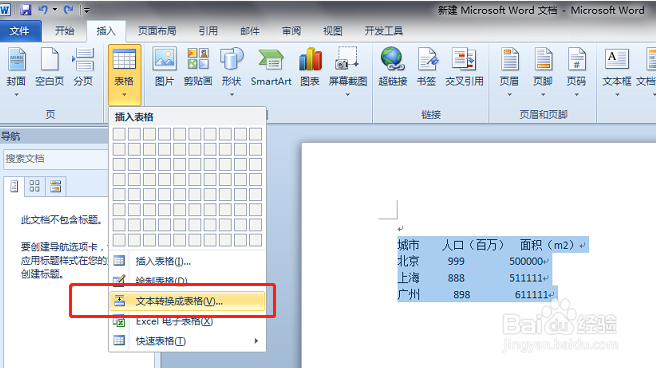Open the Screenshot dropdown arrow
This screenshot has height=368, width=656.
click(348, 95)
